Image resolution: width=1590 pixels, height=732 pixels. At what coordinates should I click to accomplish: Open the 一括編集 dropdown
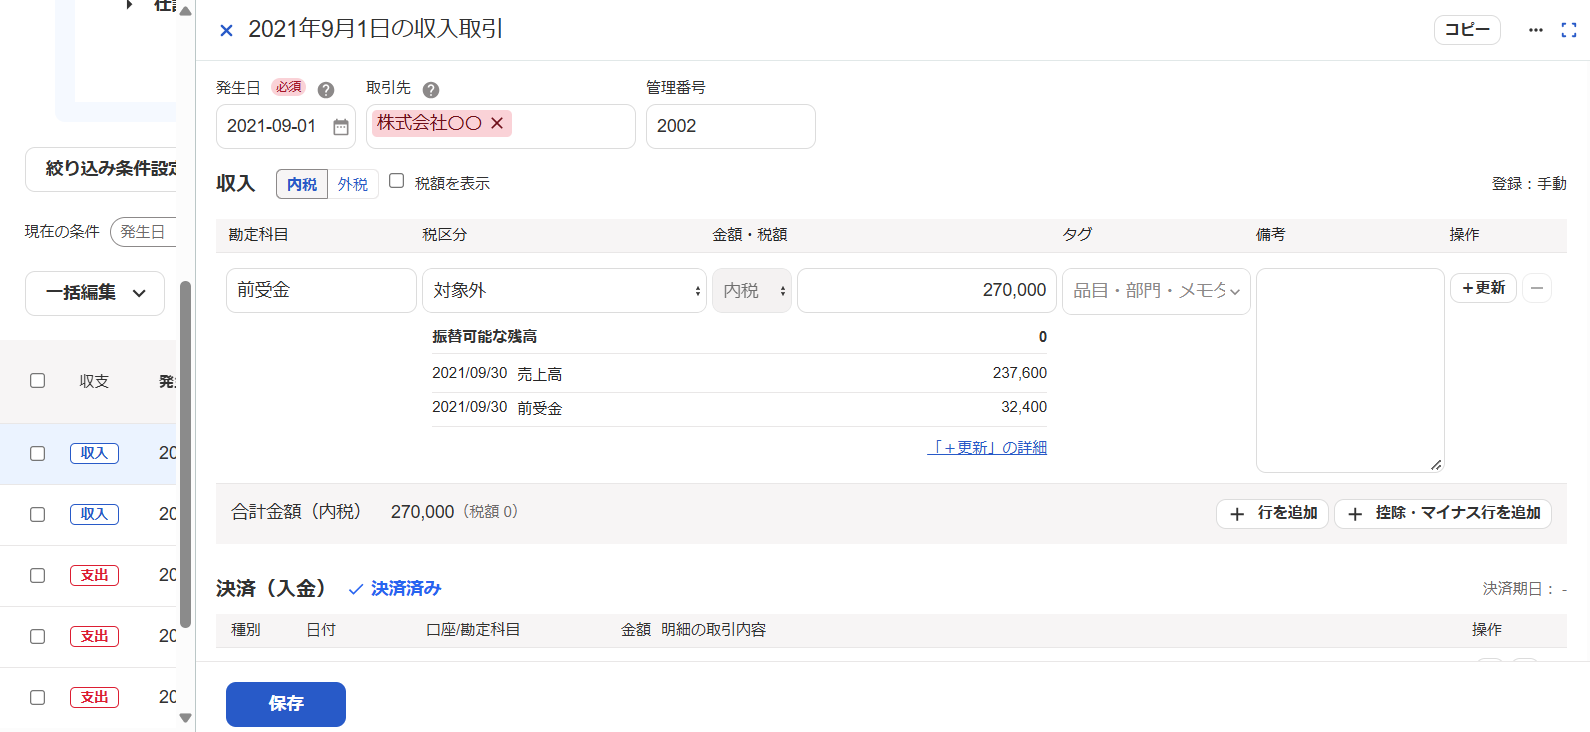(x=95, y=293)
